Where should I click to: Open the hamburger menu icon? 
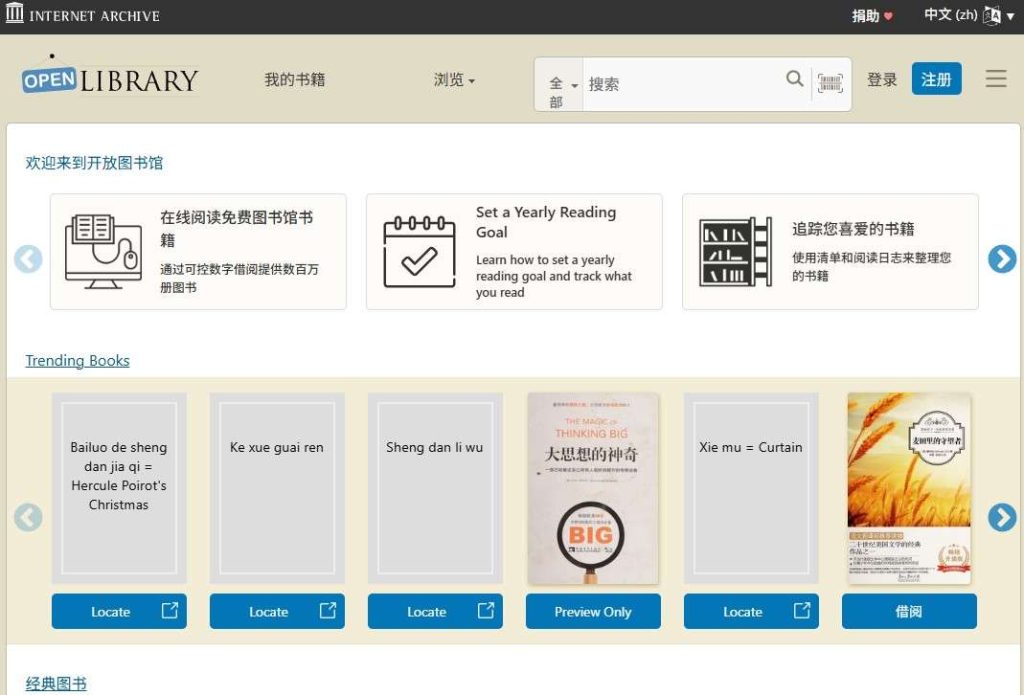point(995,79)
